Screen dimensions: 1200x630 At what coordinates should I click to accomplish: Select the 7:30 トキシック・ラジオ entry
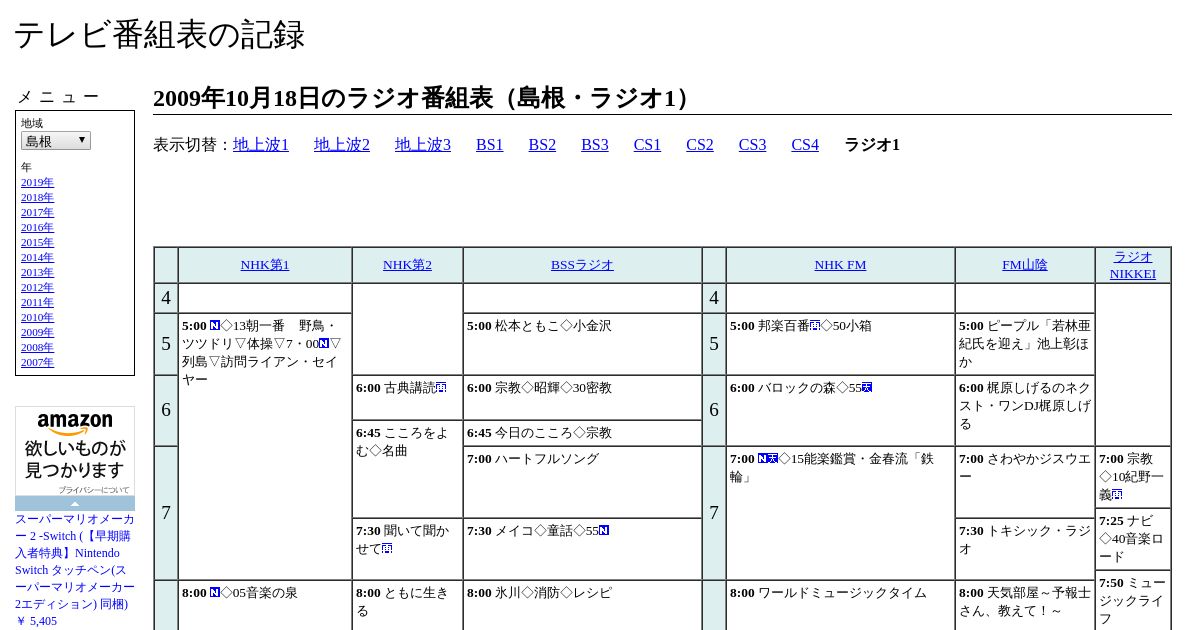1025,549
